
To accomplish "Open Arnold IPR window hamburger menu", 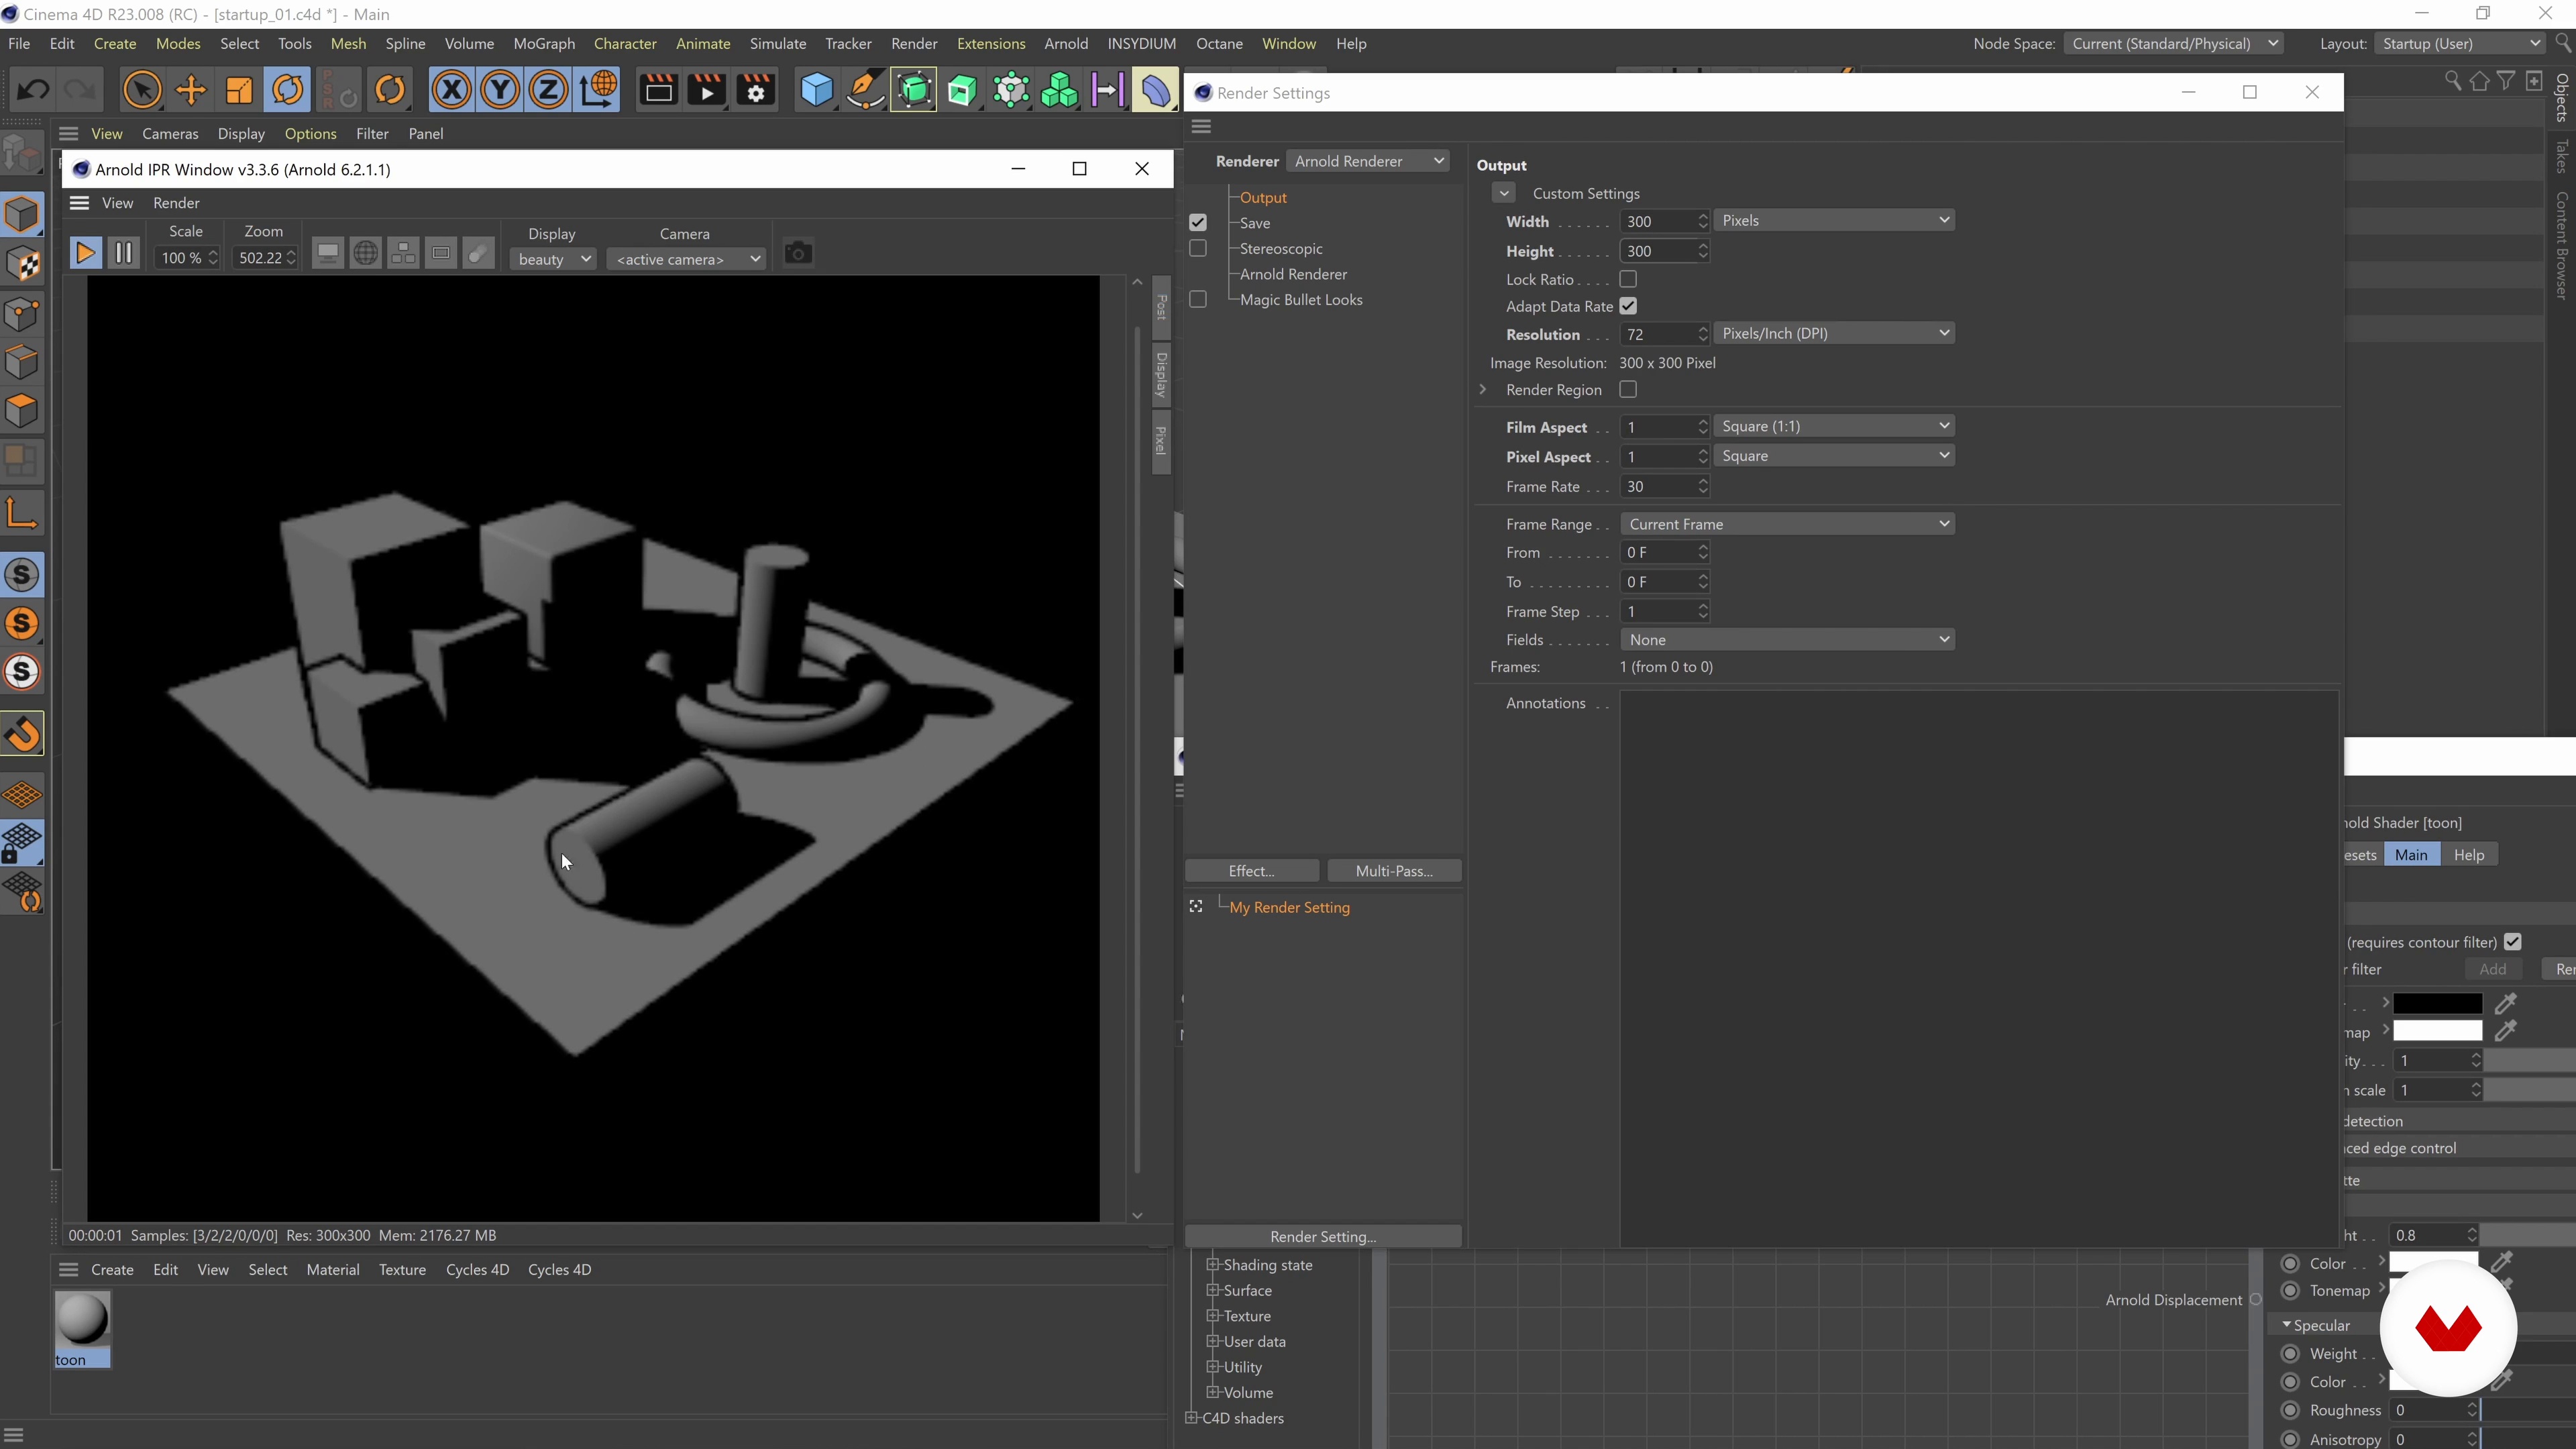I will [x=79, y=203].
